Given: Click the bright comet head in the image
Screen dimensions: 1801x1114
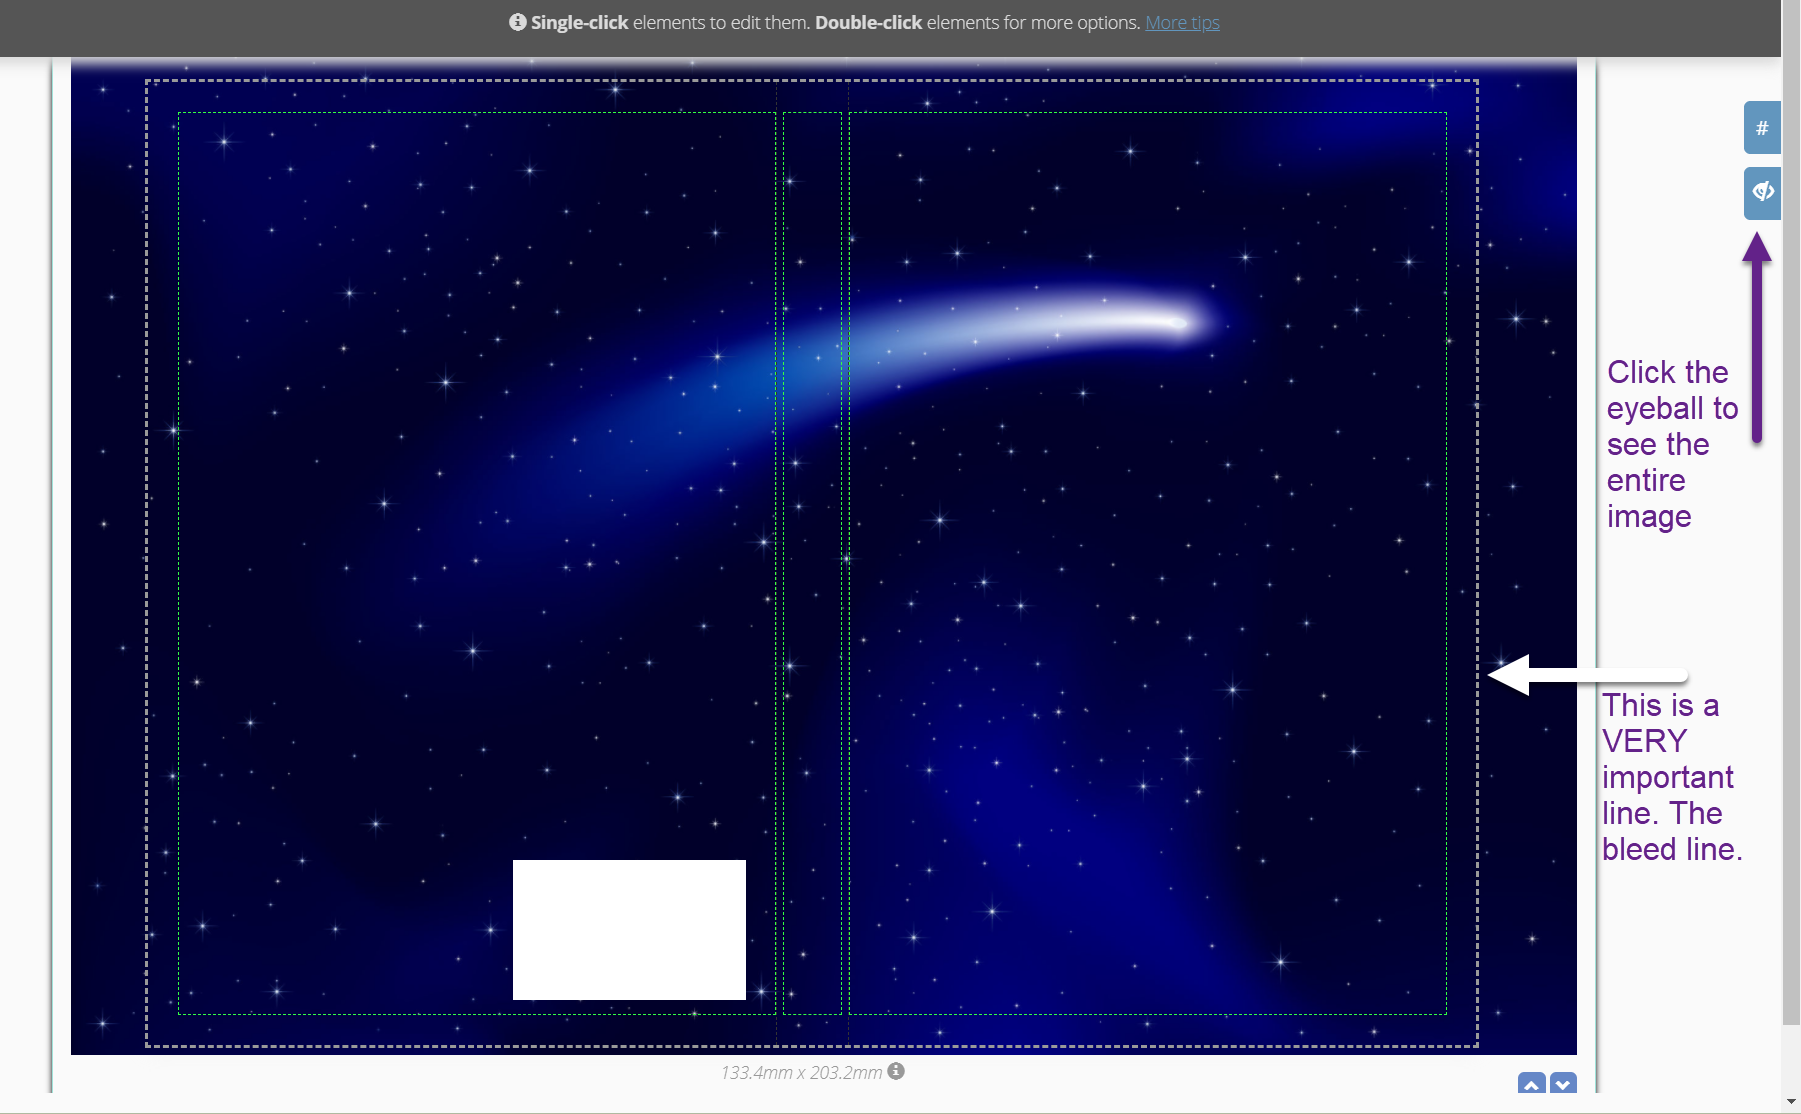Looking at the screenshot, I should tap(1175, 322).
